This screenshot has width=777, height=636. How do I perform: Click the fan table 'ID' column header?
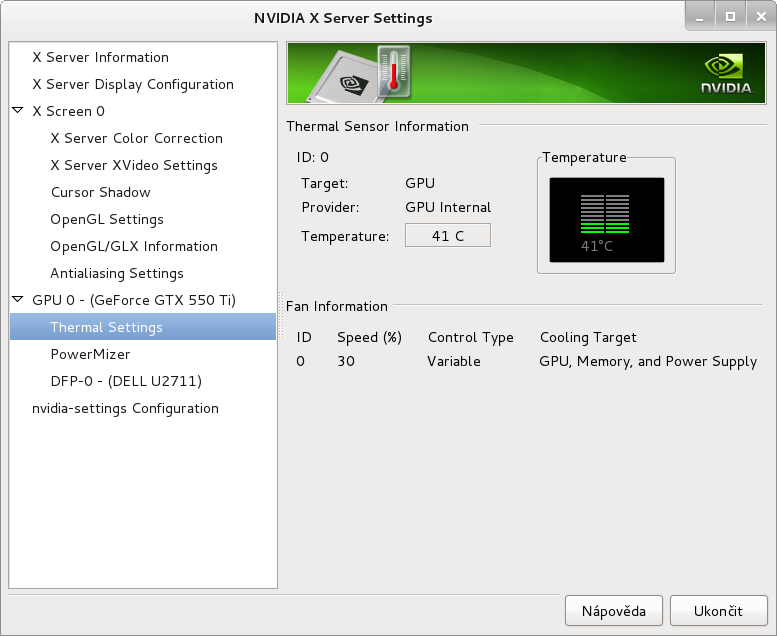click(x=304, y=338)
